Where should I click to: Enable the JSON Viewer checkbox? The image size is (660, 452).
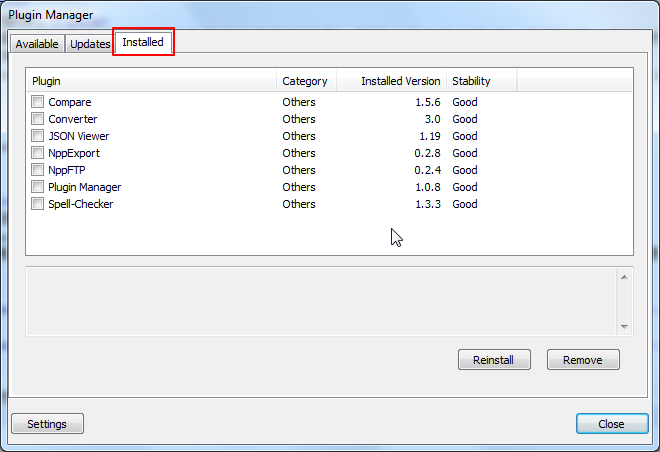[38, 136]
